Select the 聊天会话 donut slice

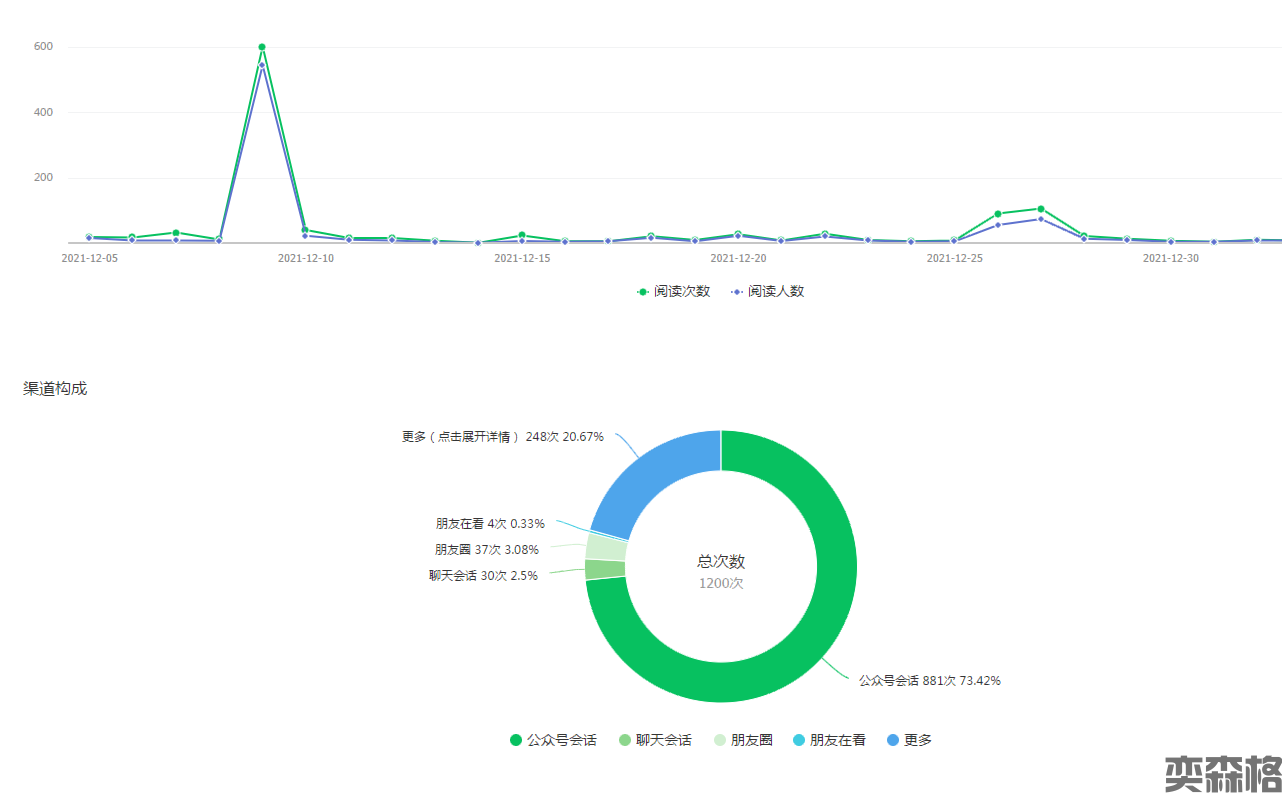point(605,569)
